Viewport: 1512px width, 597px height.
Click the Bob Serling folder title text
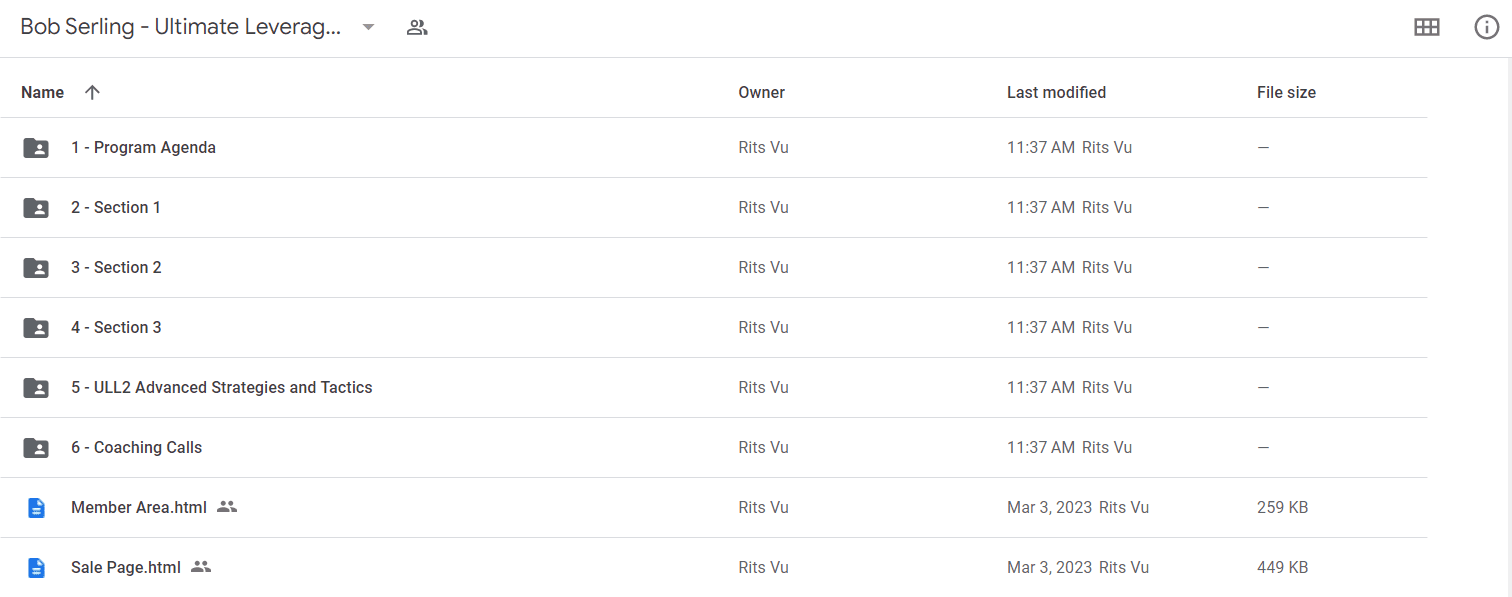pos(181,27)
